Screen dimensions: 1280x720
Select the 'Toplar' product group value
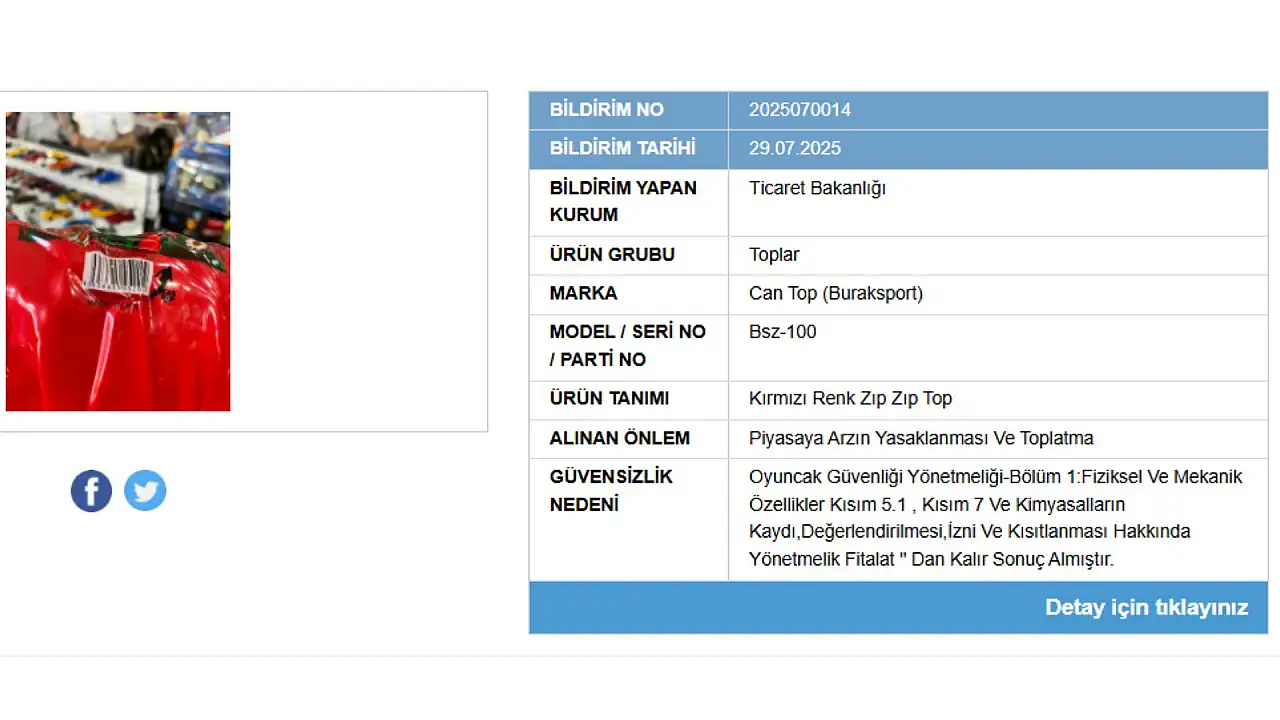pyautogui.click(x=774, y=255)
